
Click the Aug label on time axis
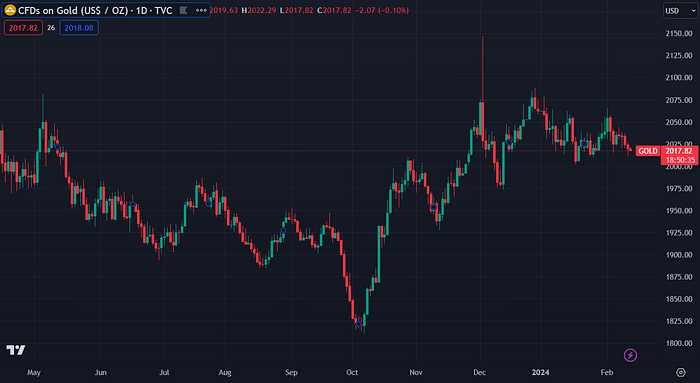tap(225, 372)
